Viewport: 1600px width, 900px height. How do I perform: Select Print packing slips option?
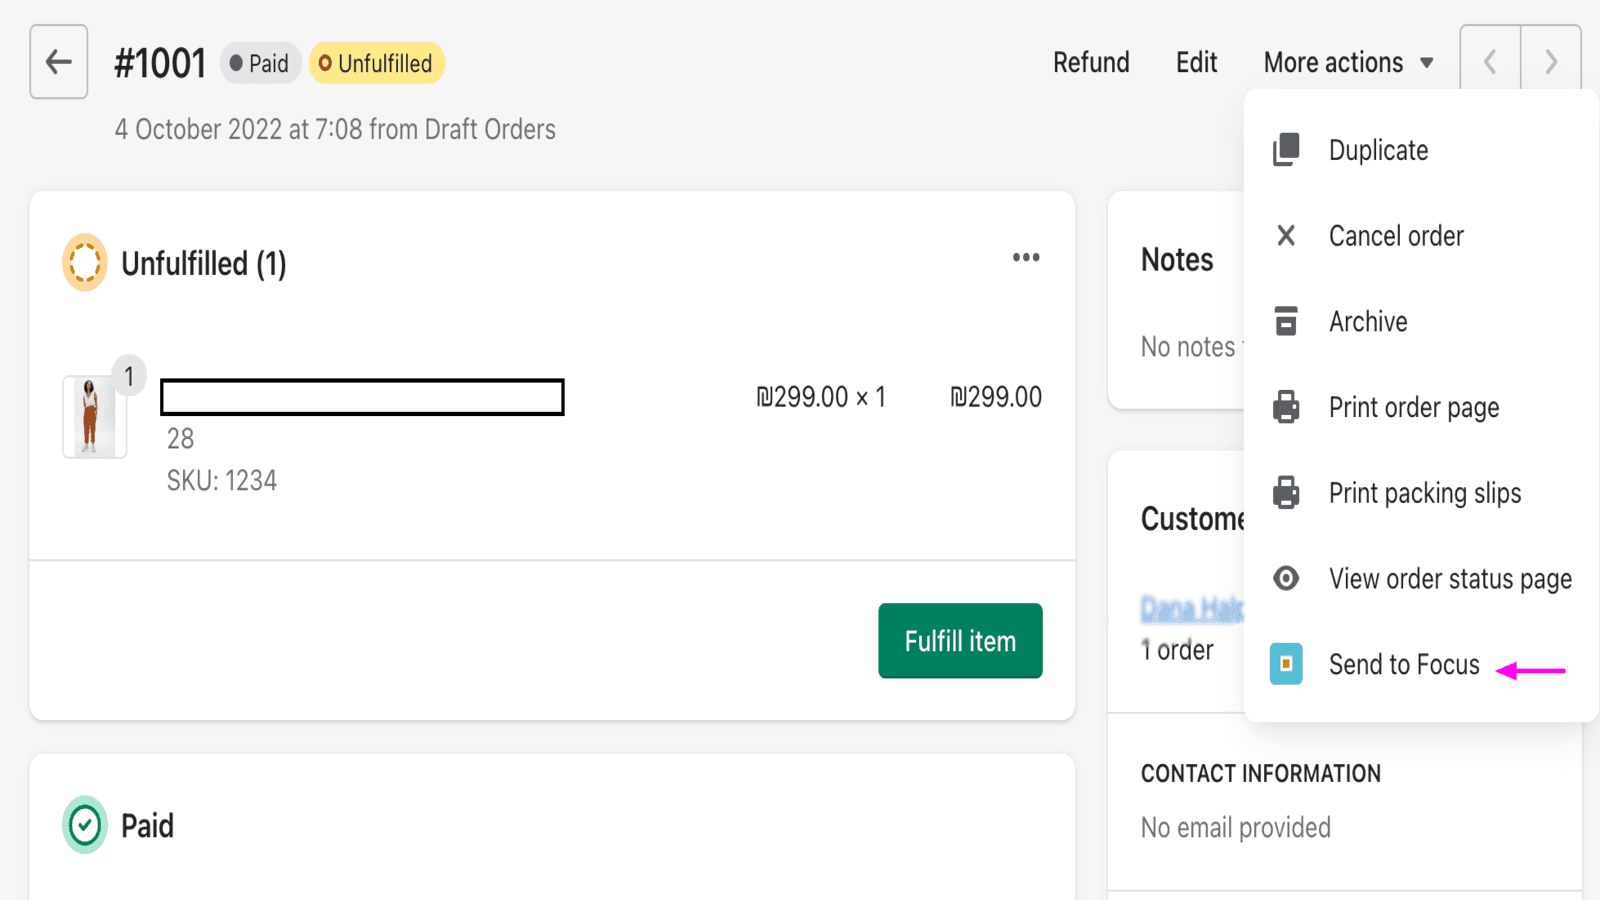pyautogui.click(x=1424, y=493)
